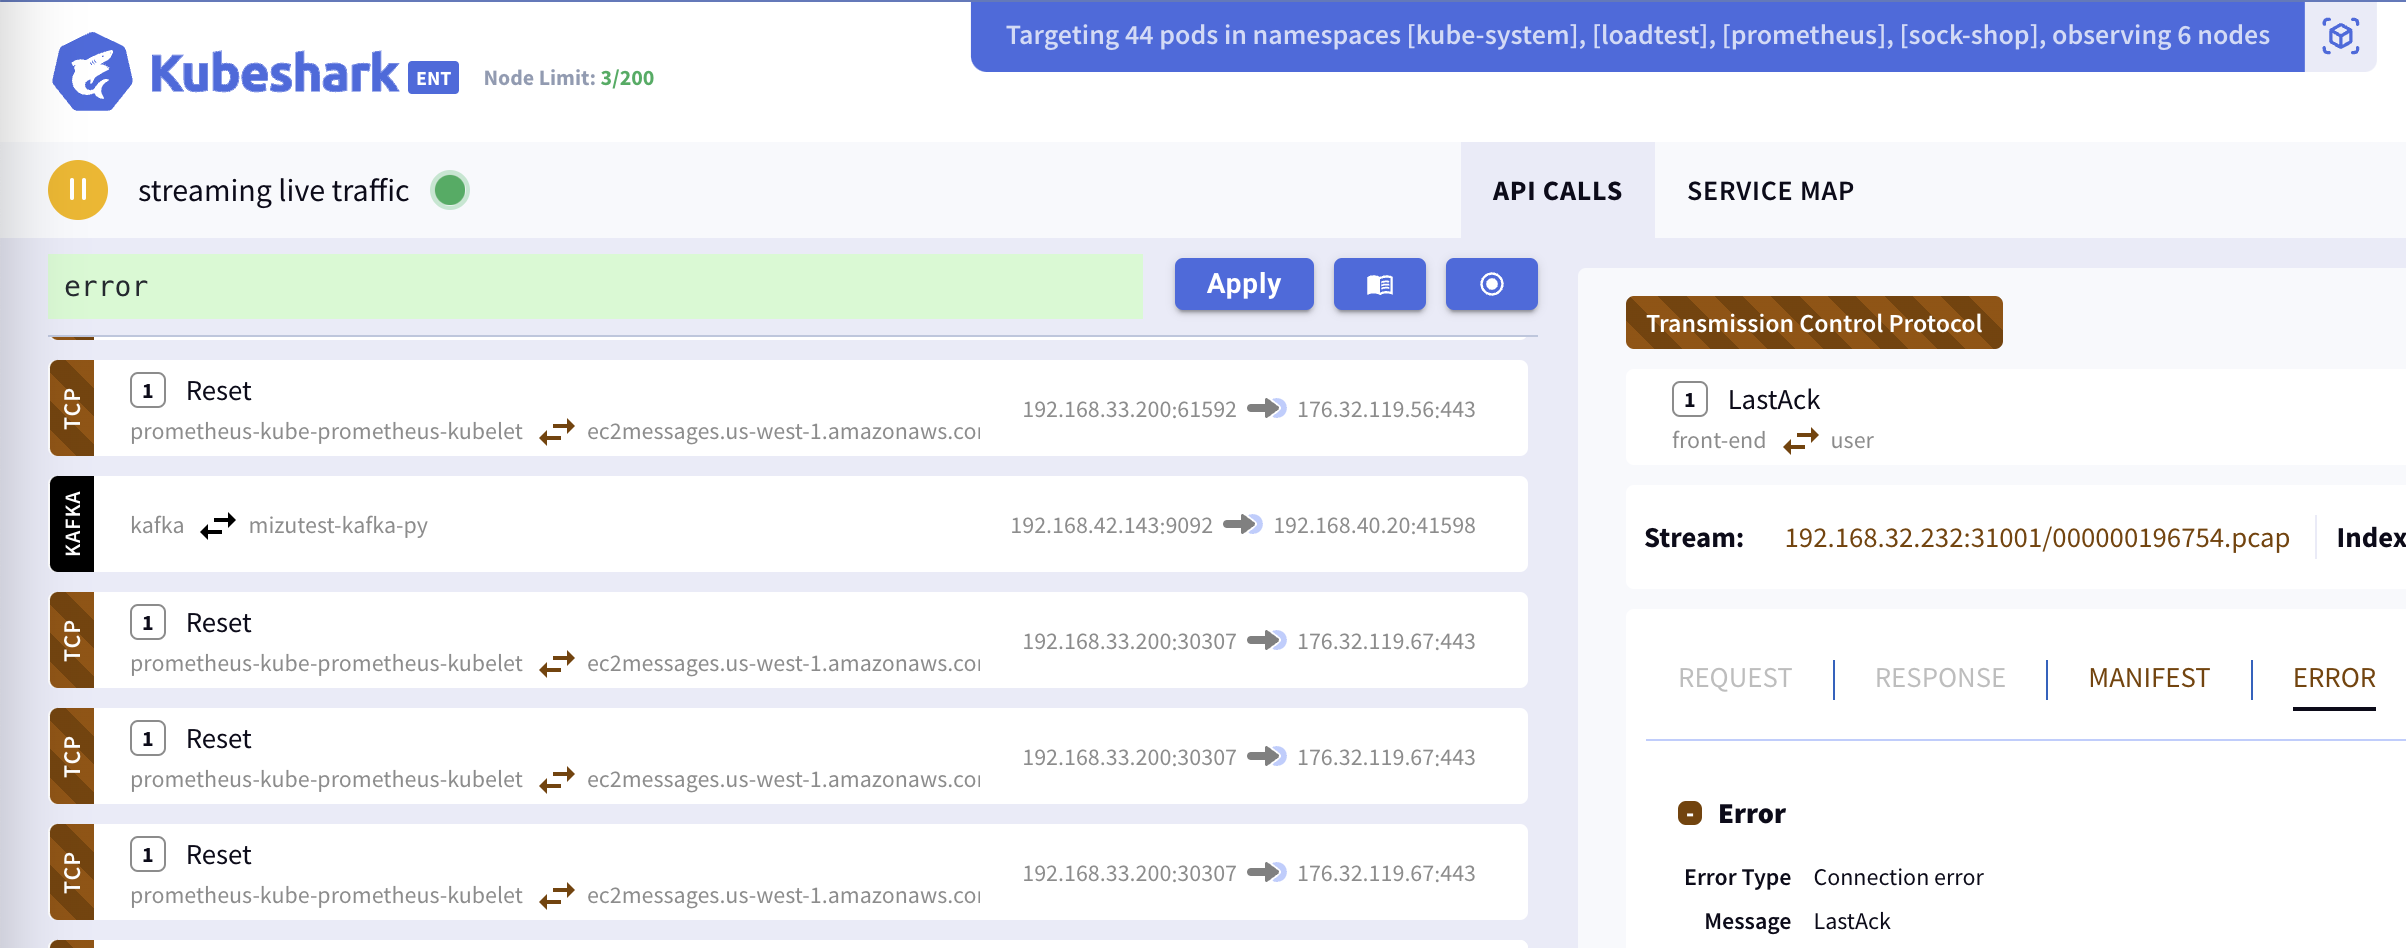This screenshot has height=948, width=2406.
Task: Pause the live traffic stream
Action: point(78,190)
